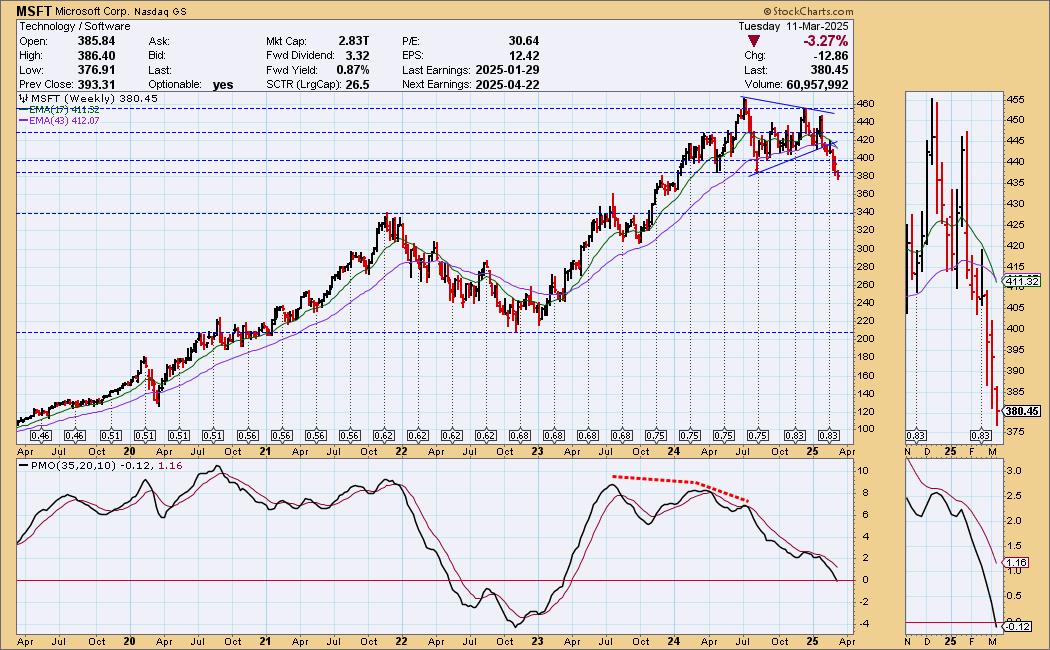Image resolution: width=1050 pixels, height=650 pixels.
Task: Click the Ask label in the quote header
Action: tap(159, 41)
